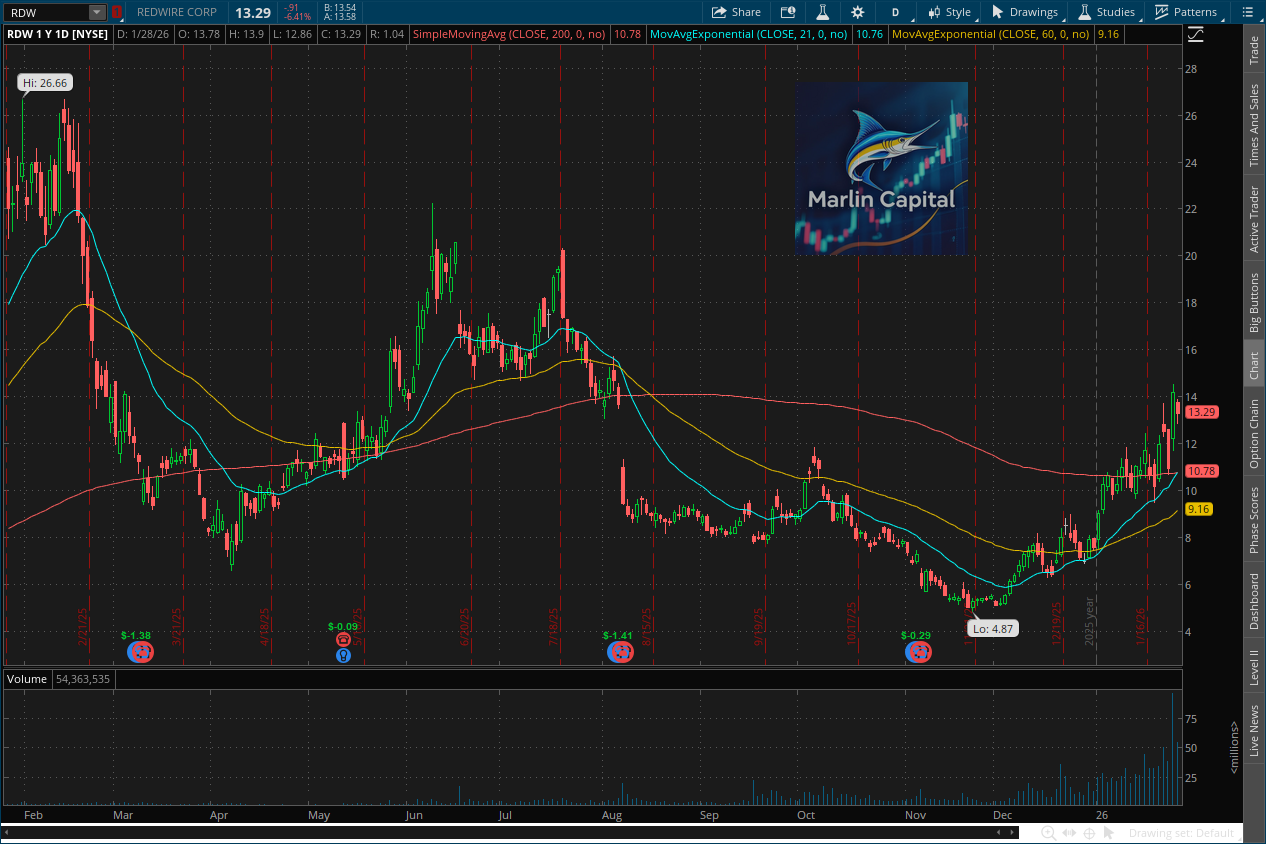The height and width of the screenshot is (844, 1266).
Task: Switch to the Trade side tab
Action: (1254, 51)
